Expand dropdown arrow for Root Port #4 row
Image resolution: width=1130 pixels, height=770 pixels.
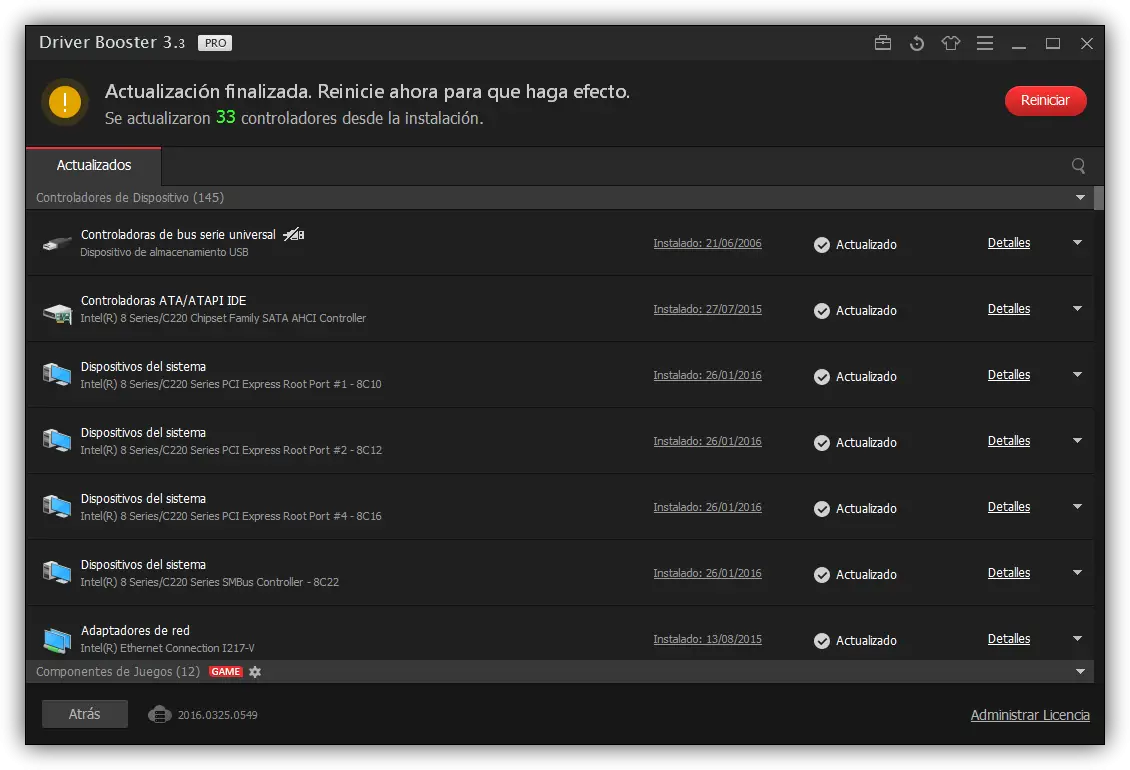(x=1077, y=507)
